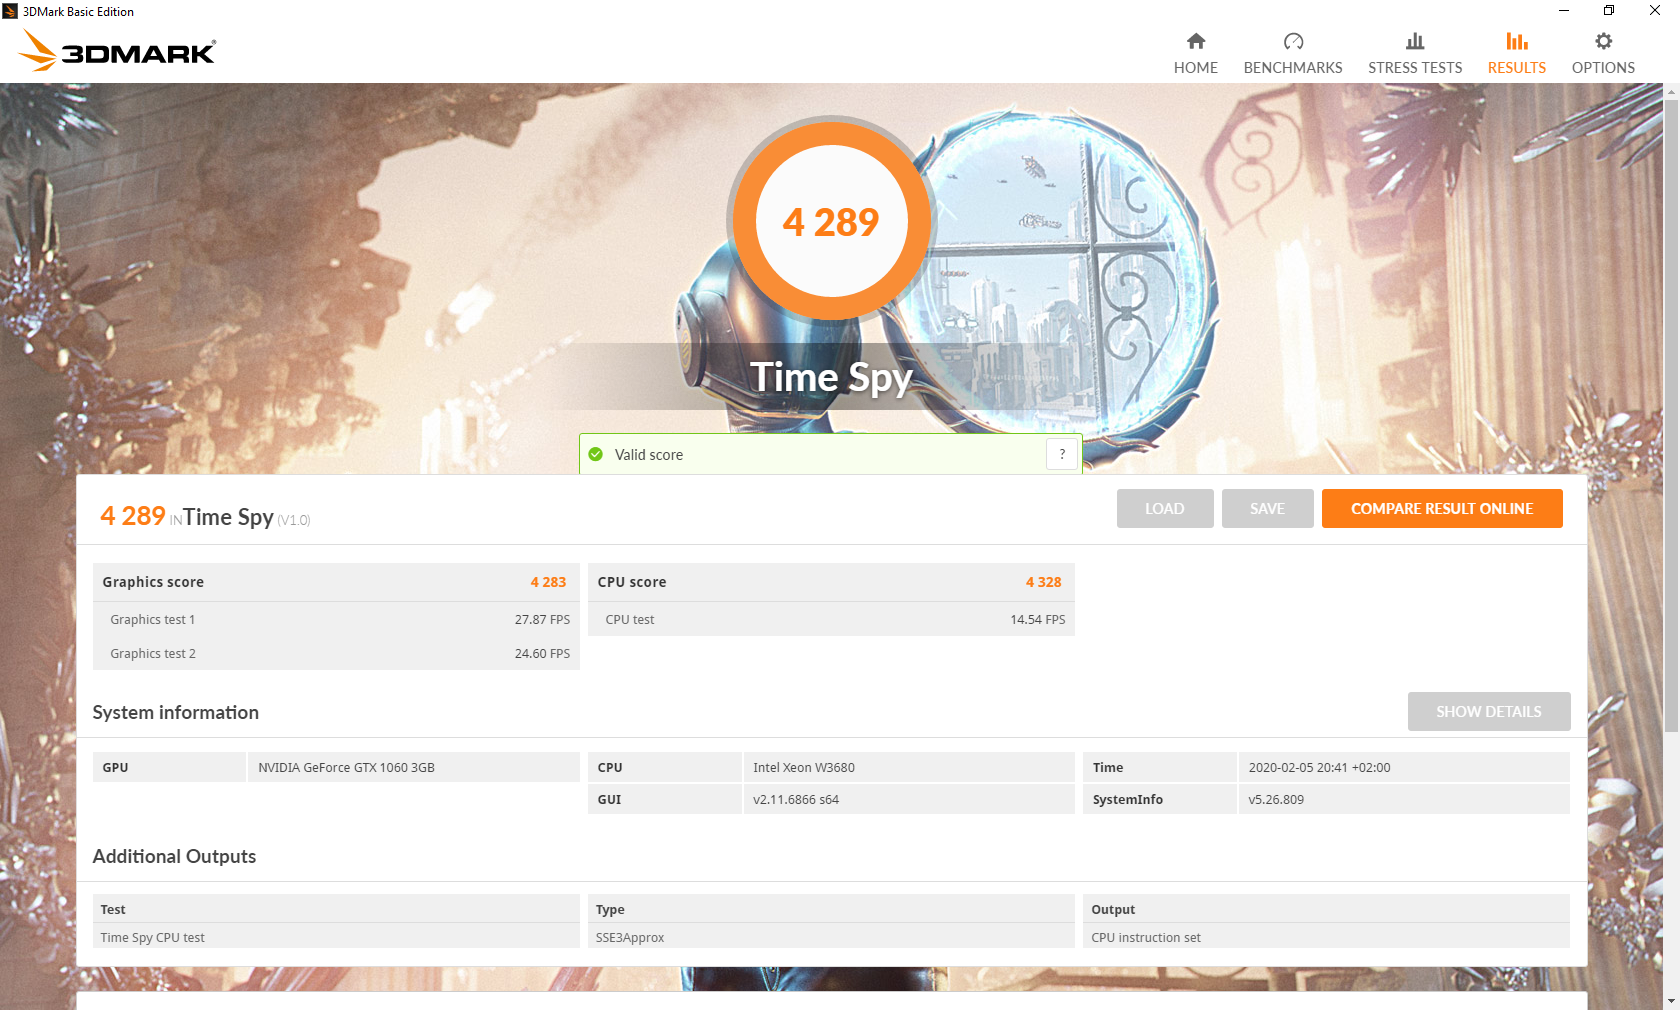
Task: Click the 14.54 FPS value
Action: (1037, 619)
